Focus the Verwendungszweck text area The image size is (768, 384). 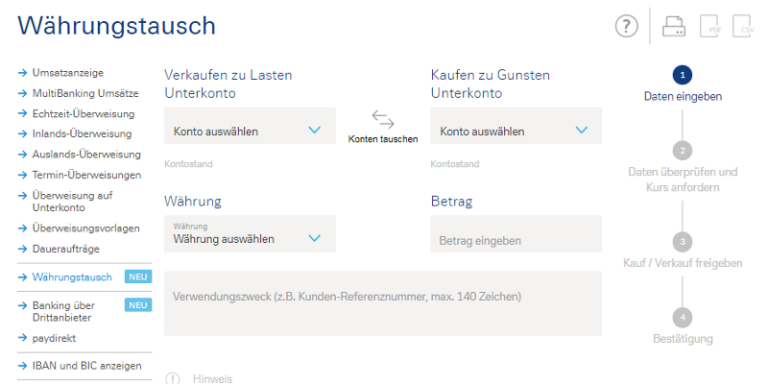383,304
